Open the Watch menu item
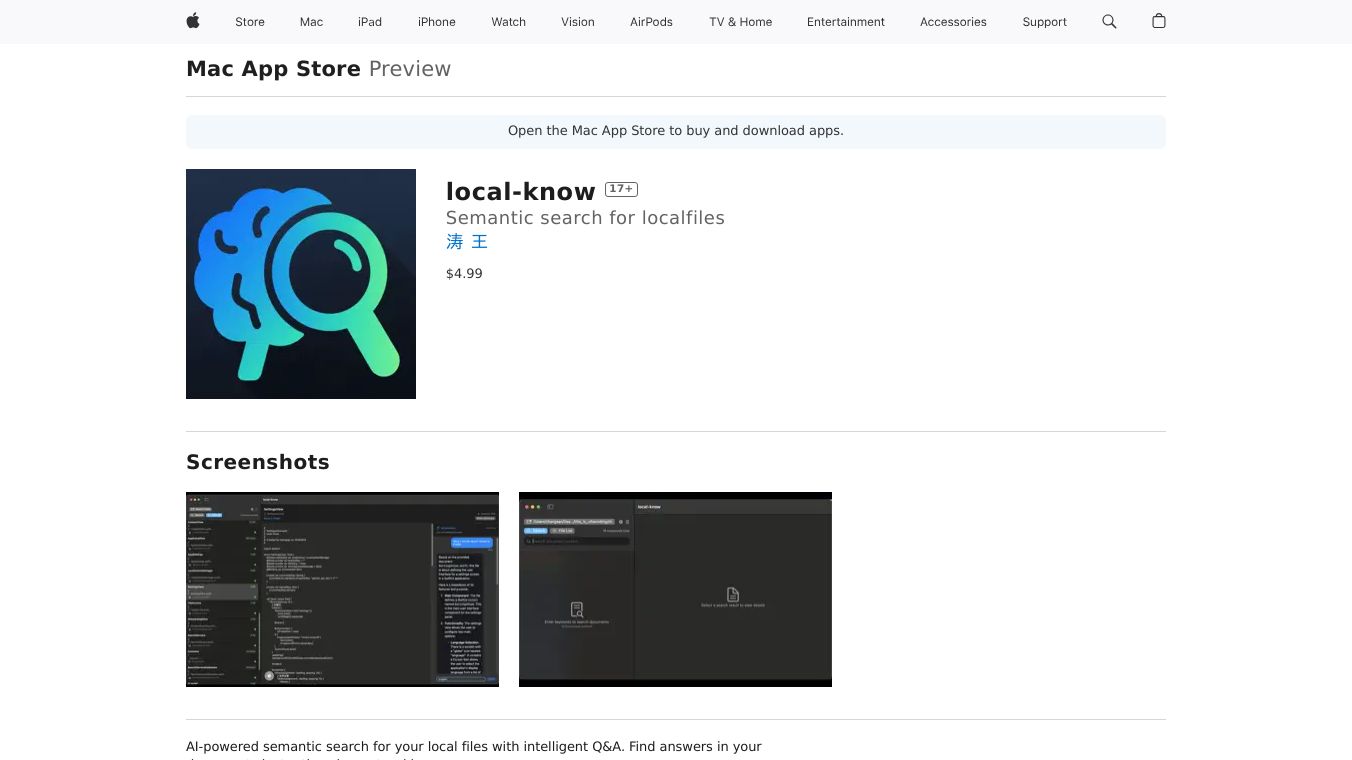Image resolution: width=1352 pixels, height=760 pixels. (508, 22)
